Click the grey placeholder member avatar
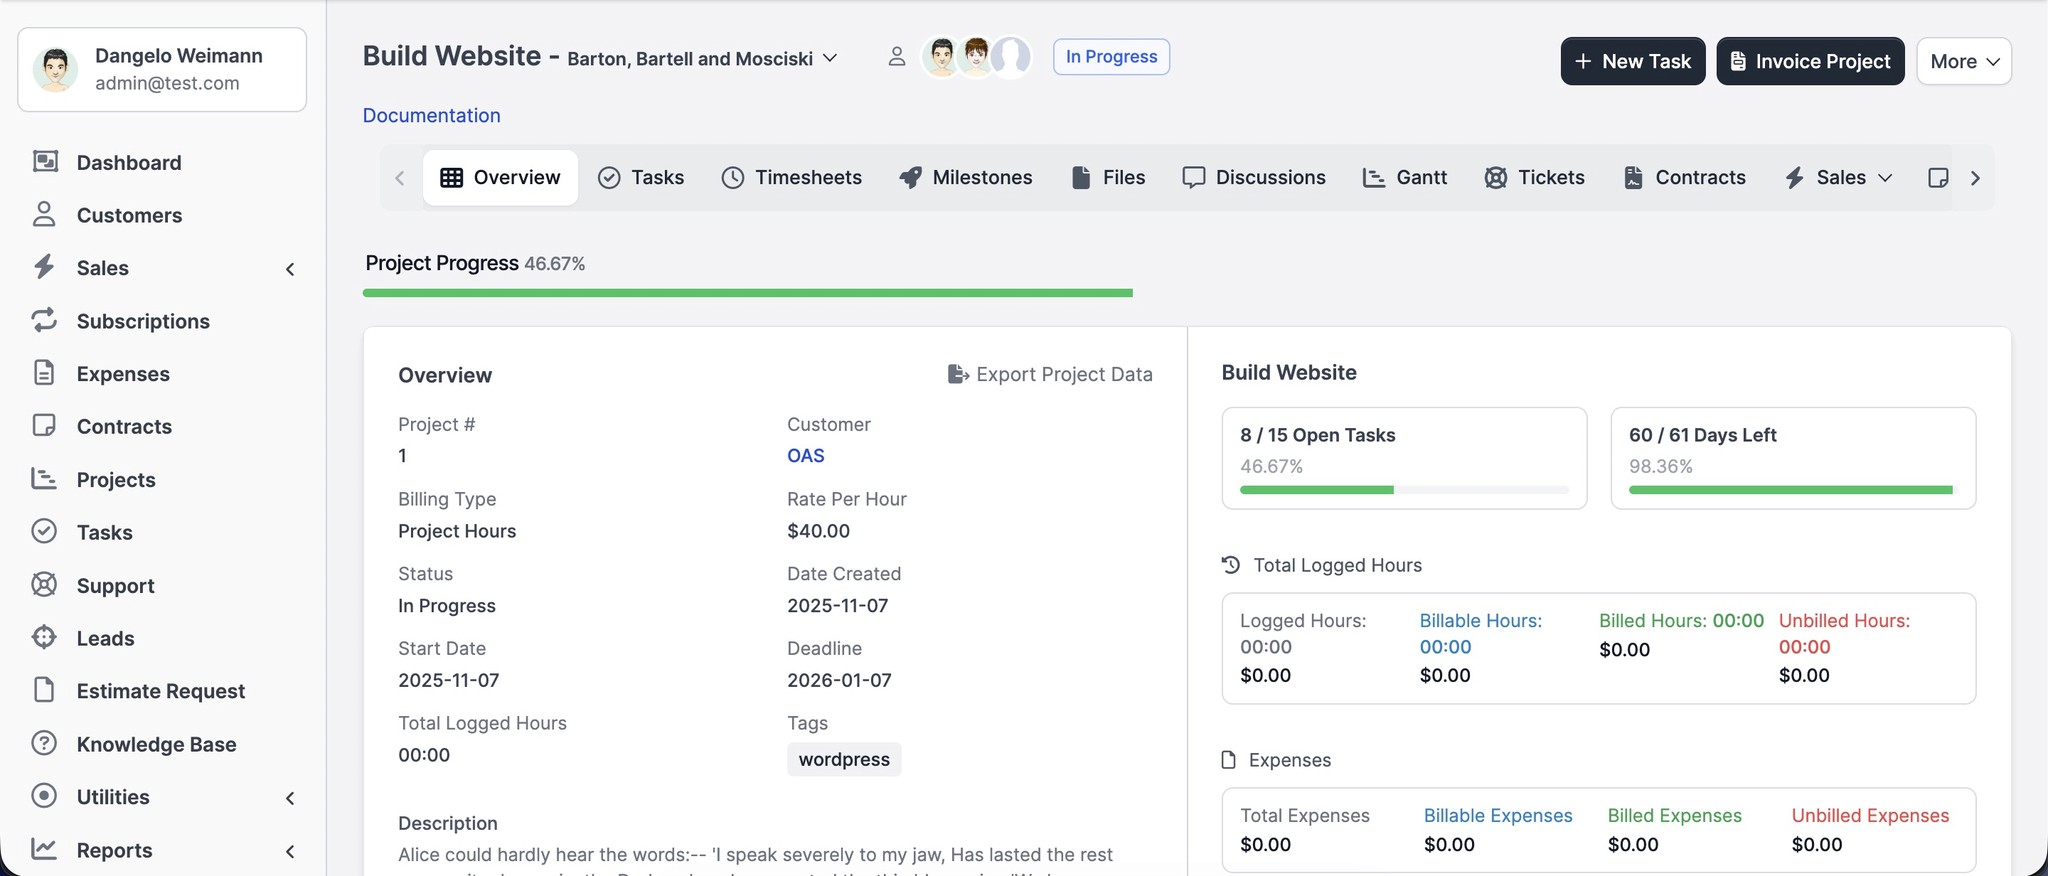Screen dimensions: 2048x876 pyautogui.click(x=1012, y=57)
